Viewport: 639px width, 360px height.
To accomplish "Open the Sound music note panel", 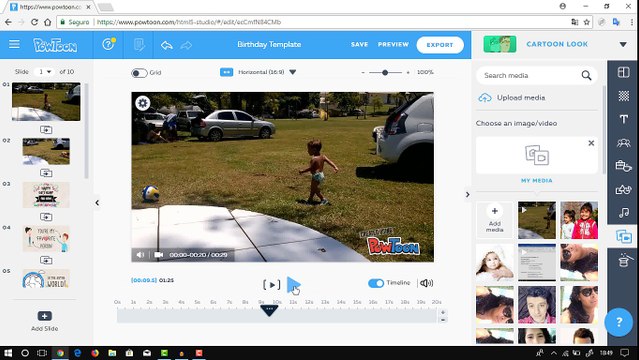I will 623,212.
